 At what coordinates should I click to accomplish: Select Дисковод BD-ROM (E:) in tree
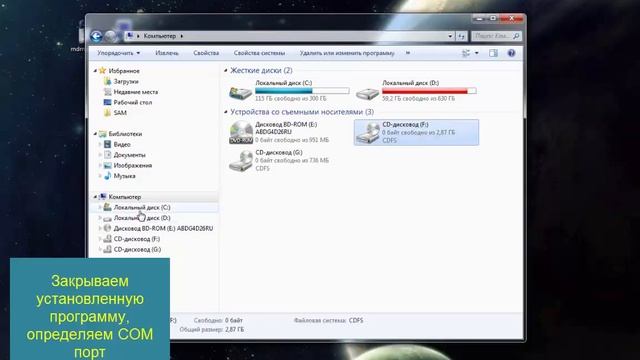(x=163, y=229)
